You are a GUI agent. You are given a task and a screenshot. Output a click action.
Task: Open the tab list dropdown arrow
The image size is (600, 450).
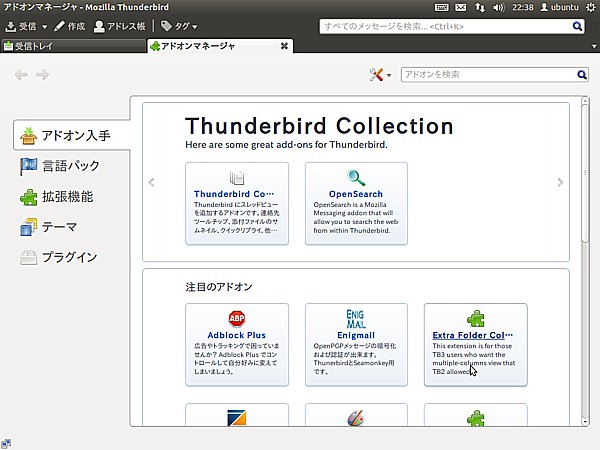point(594,47)
